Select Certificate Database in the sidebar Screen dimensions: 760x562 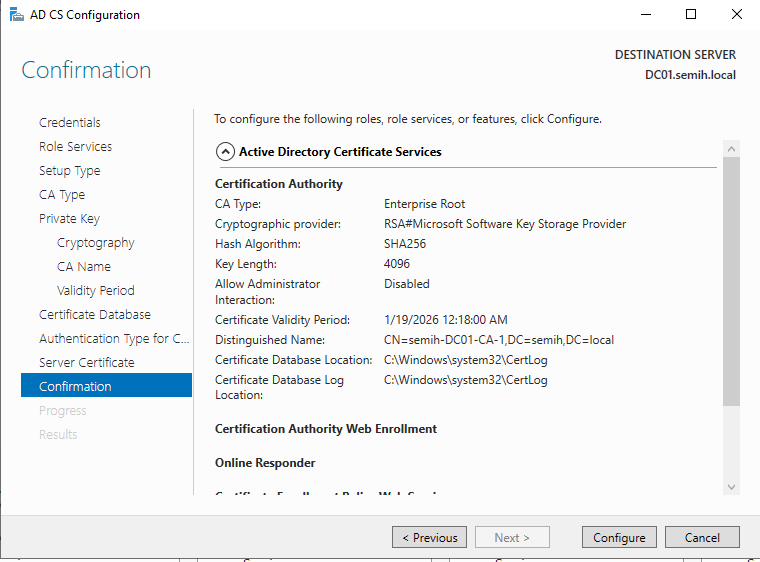(x=95, y=315)
